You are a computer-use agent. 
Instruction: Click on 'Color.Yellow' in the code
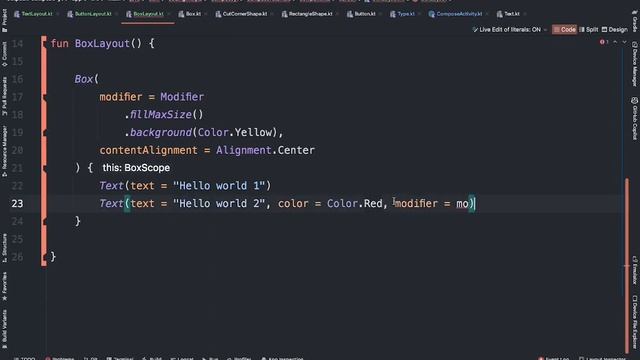(x=235, y=133)
